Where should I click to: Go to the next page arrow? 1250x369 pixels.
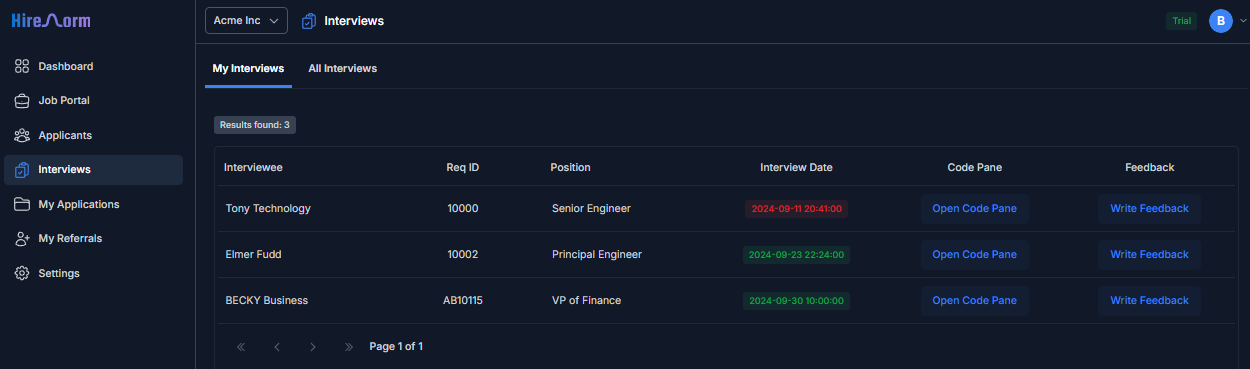(313, 347)
